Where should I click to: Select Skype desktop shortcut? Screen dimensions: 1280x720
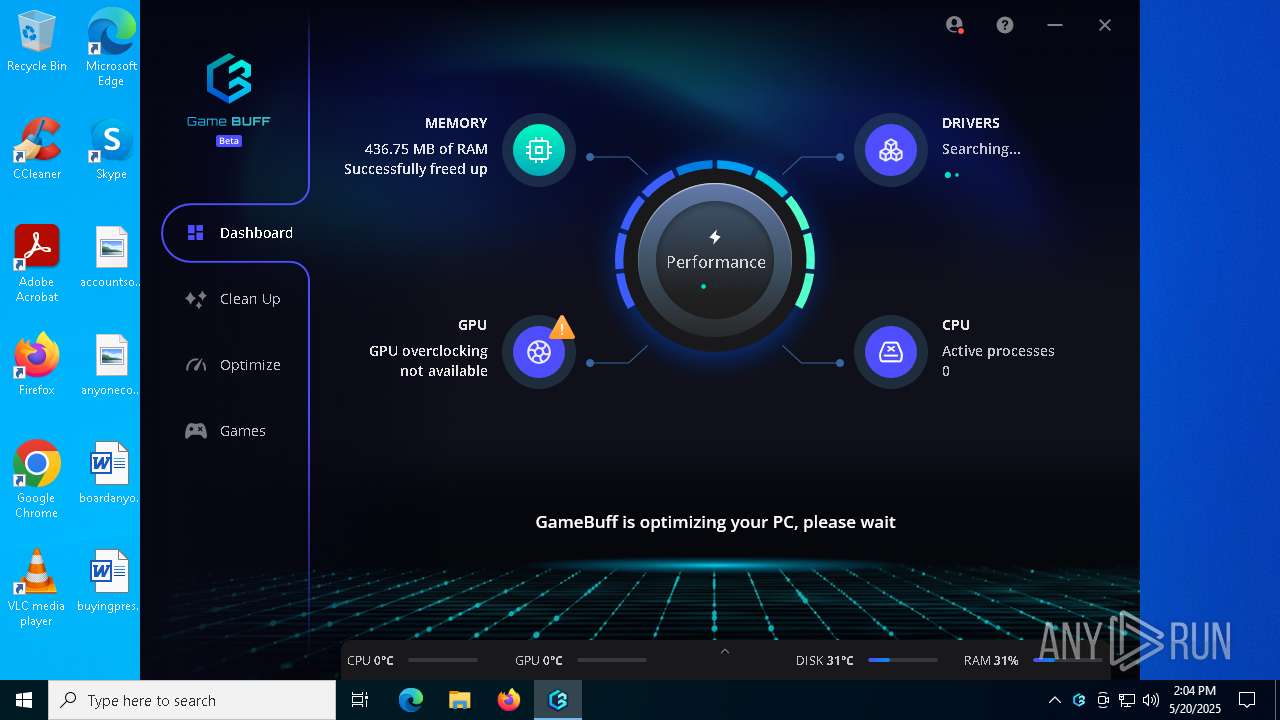tap(111, 149)
